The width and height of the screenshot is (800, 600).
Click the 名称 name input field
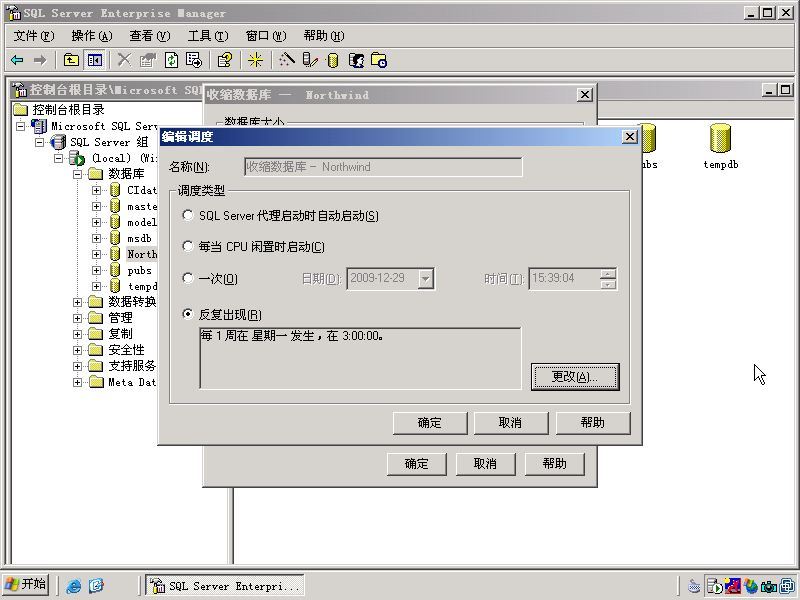tap(383, 167)
